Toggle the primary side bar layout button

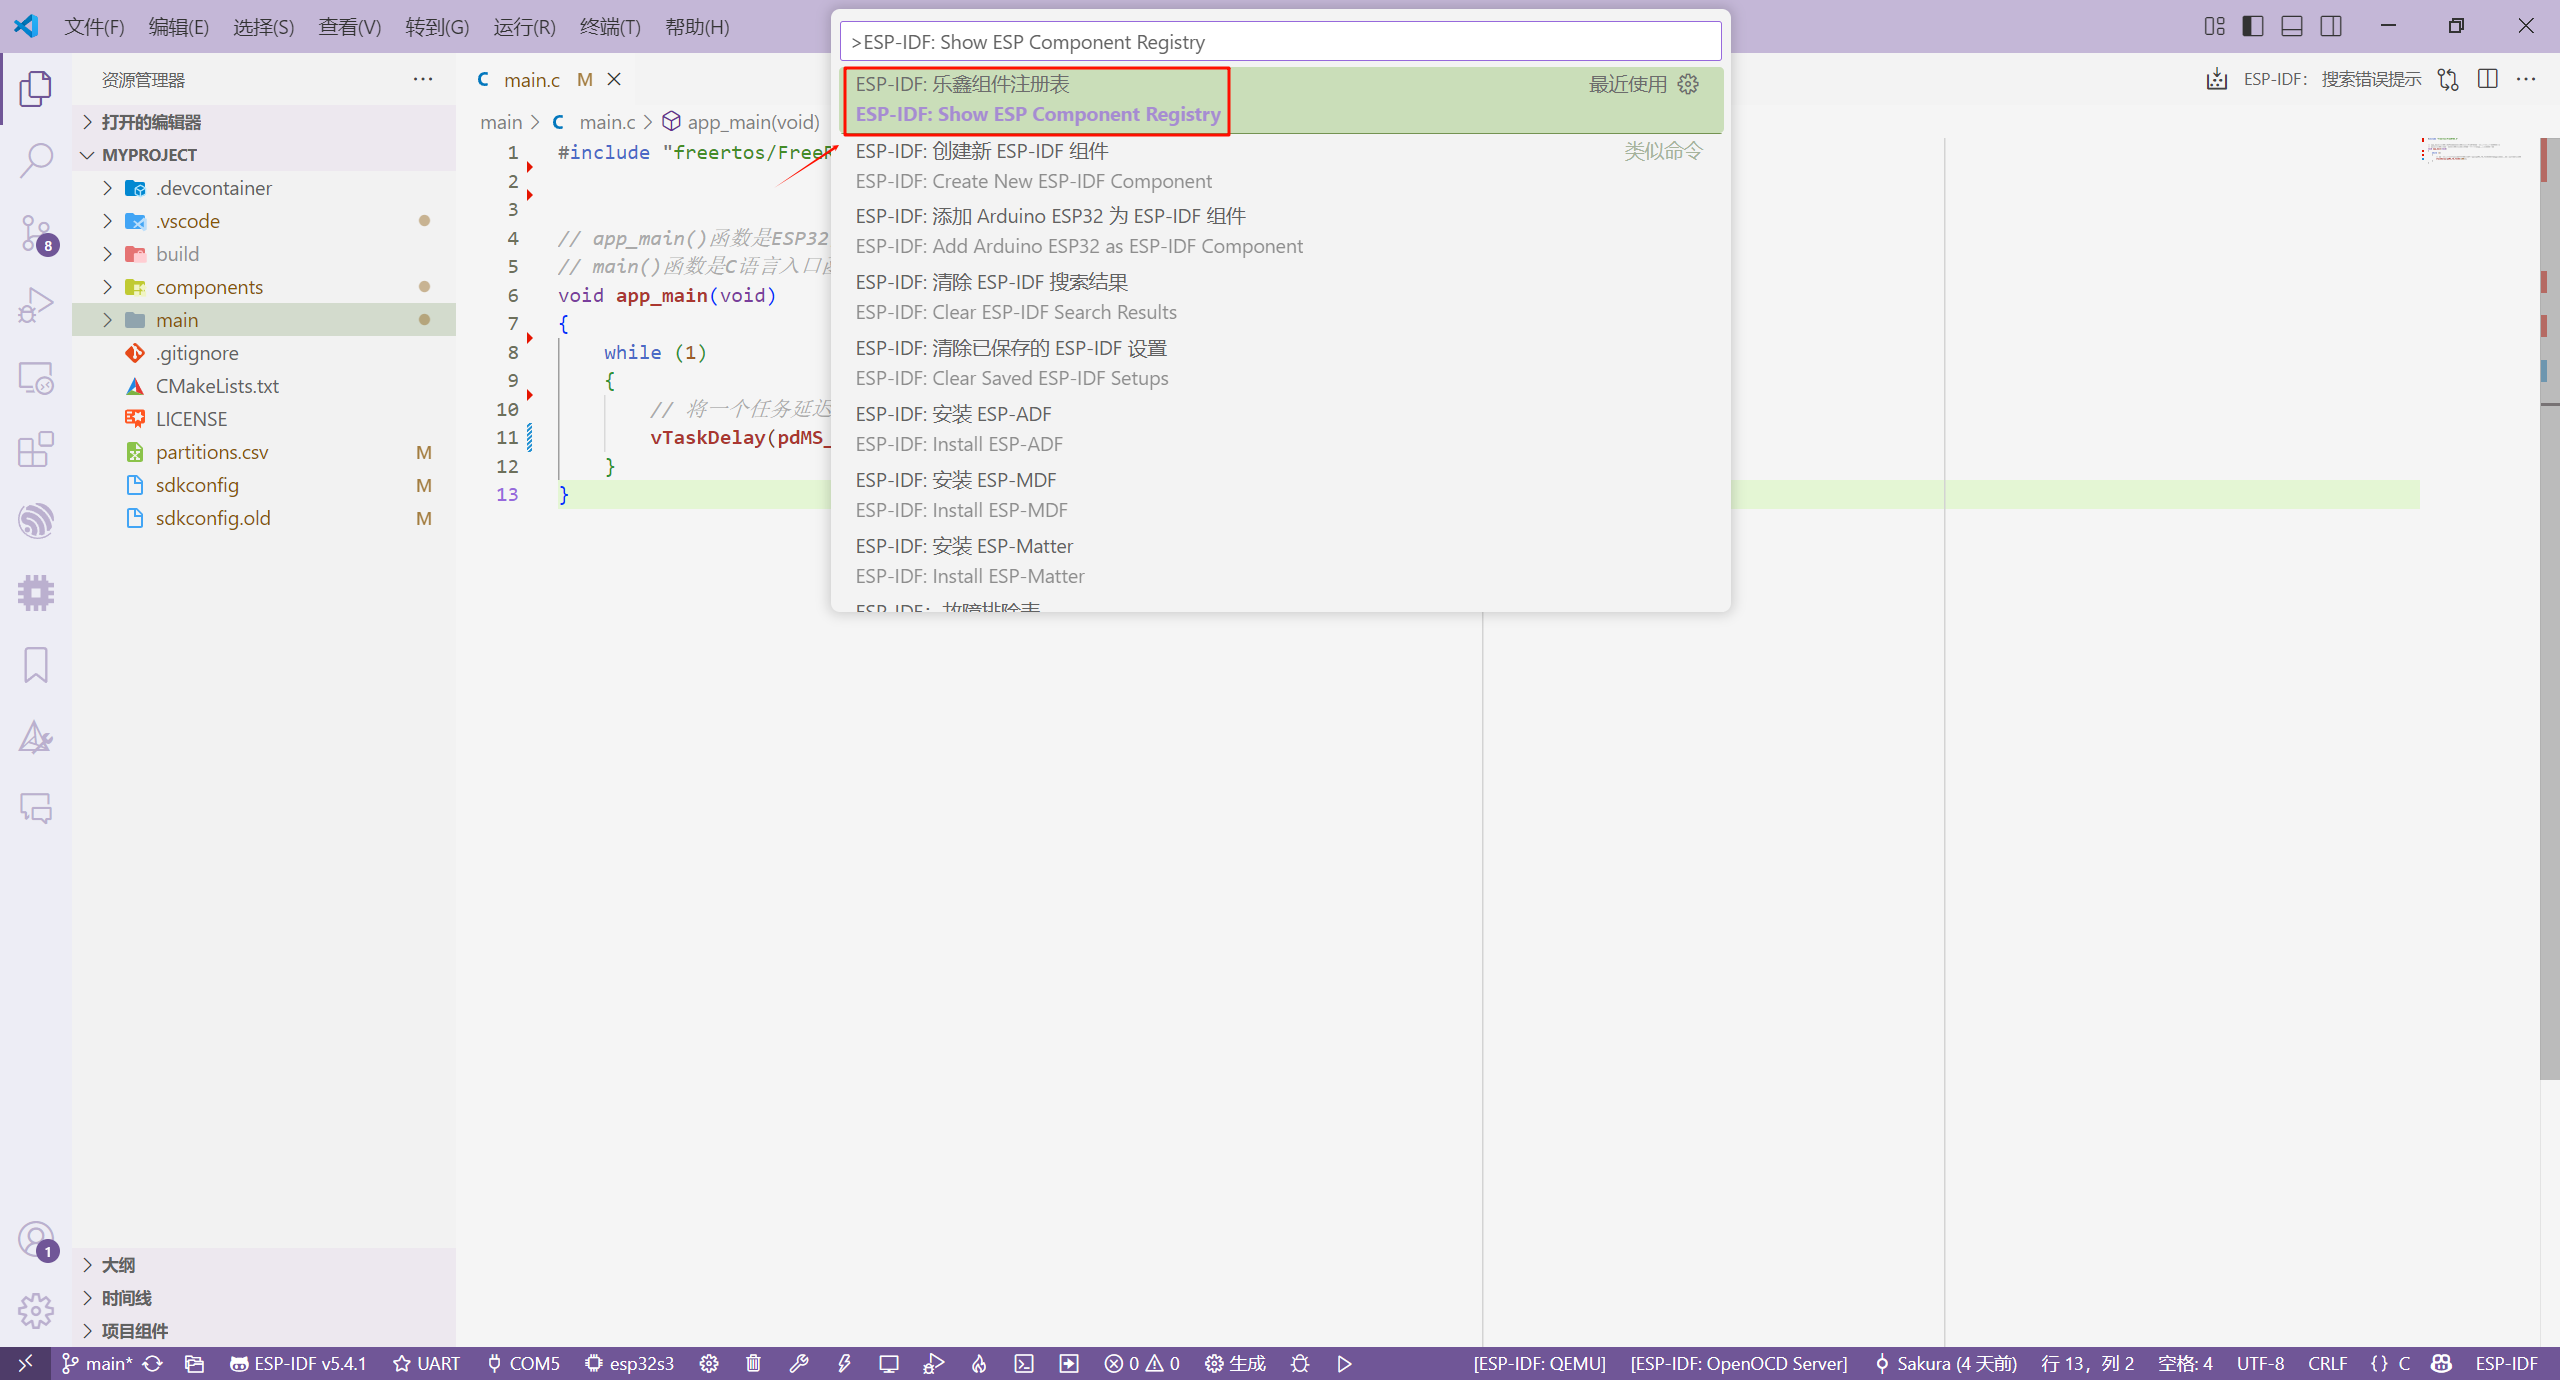pyautogui.click(x=2253, y=26)
